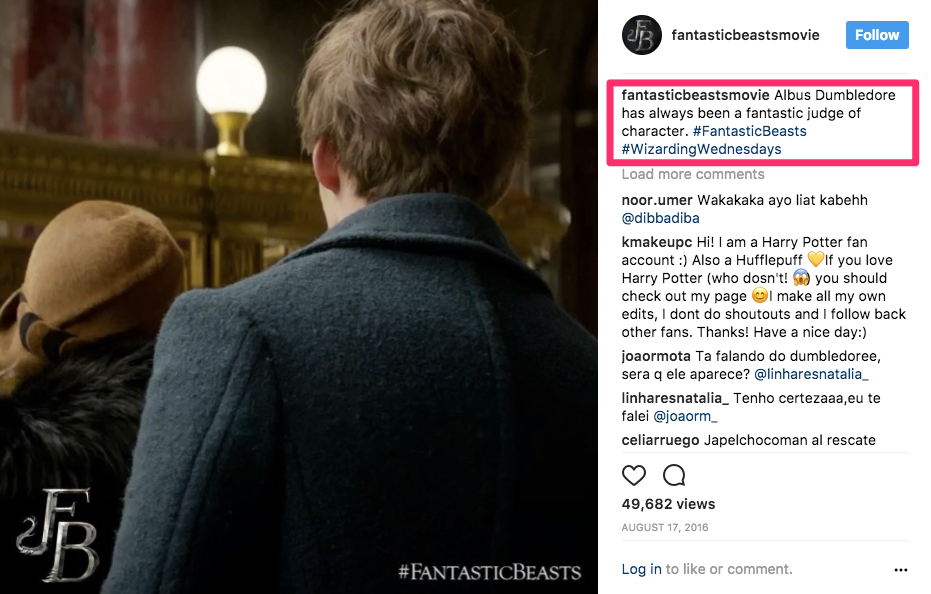This screenshot has width=931, height=594.
Task: Click the fantasticbeastsmovie profile avatar
Action: pyautogui.click(x=642, y=35)
